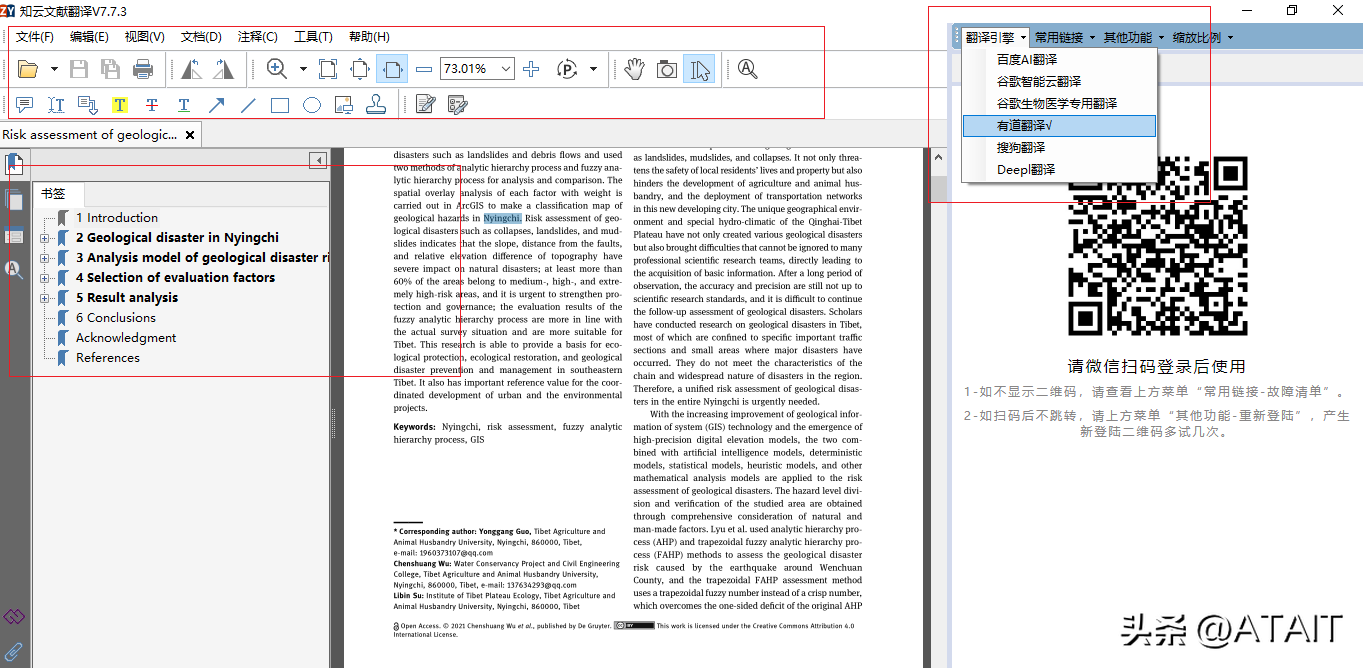
Task: Rotate the page counterclockwise
Action: point(191,69)
